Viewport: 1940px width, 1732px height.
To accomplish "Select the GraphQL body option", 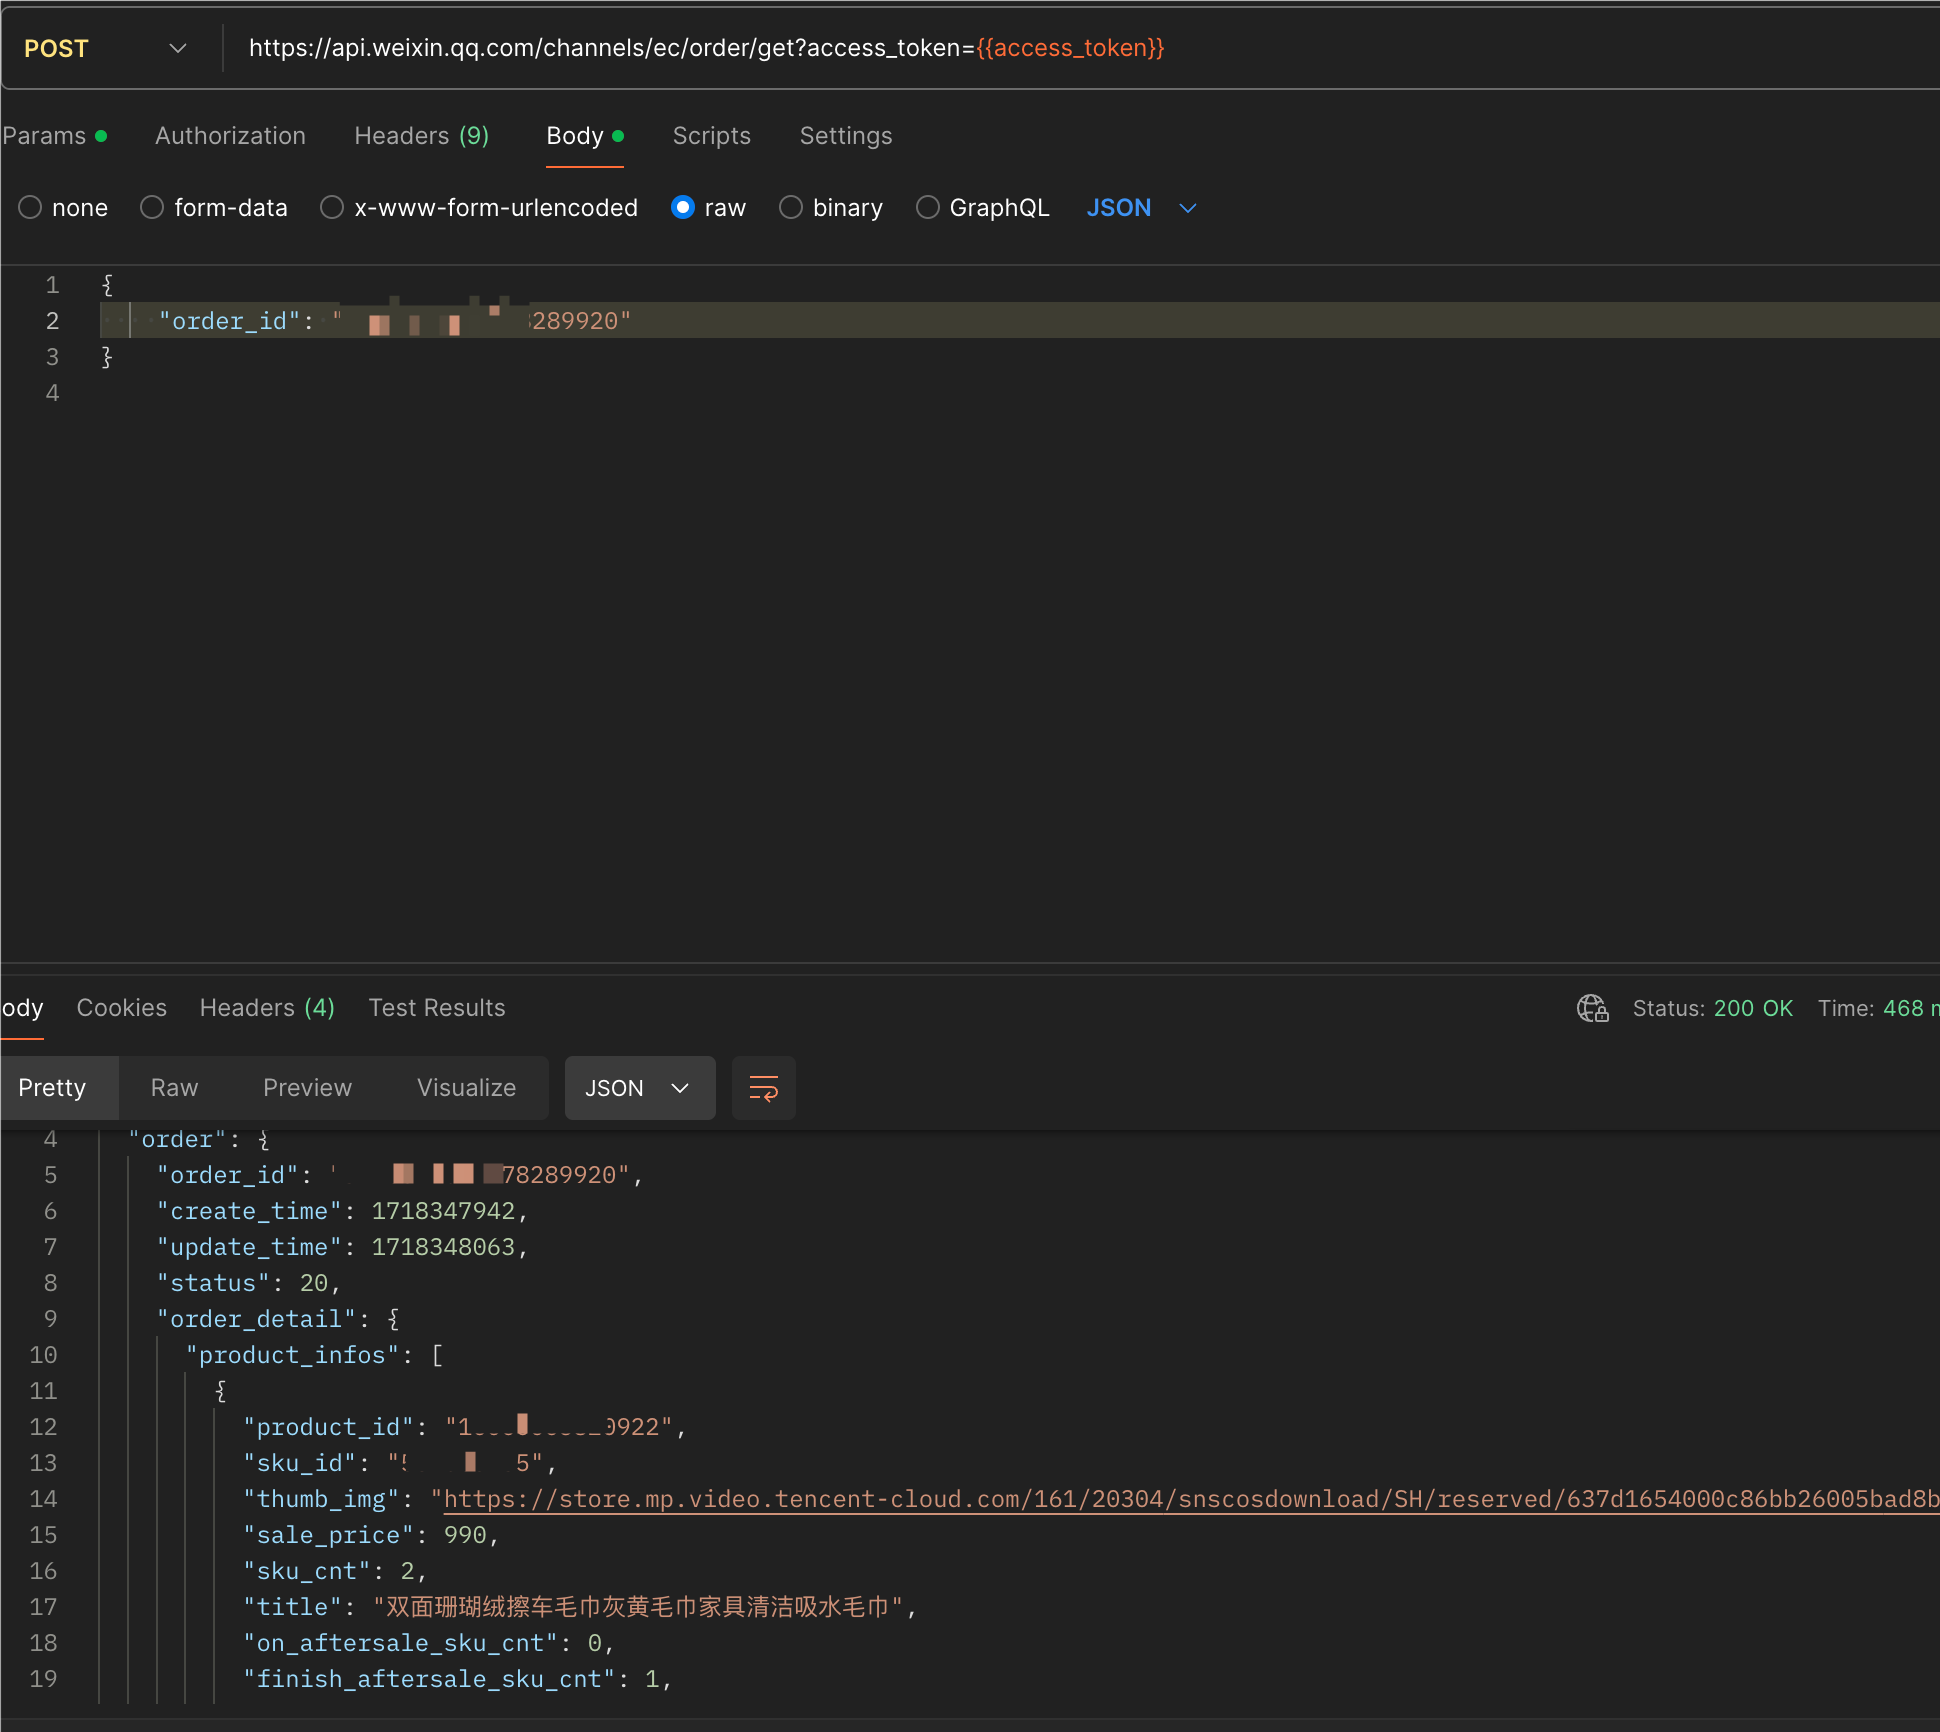I will (x=928, y=208).
